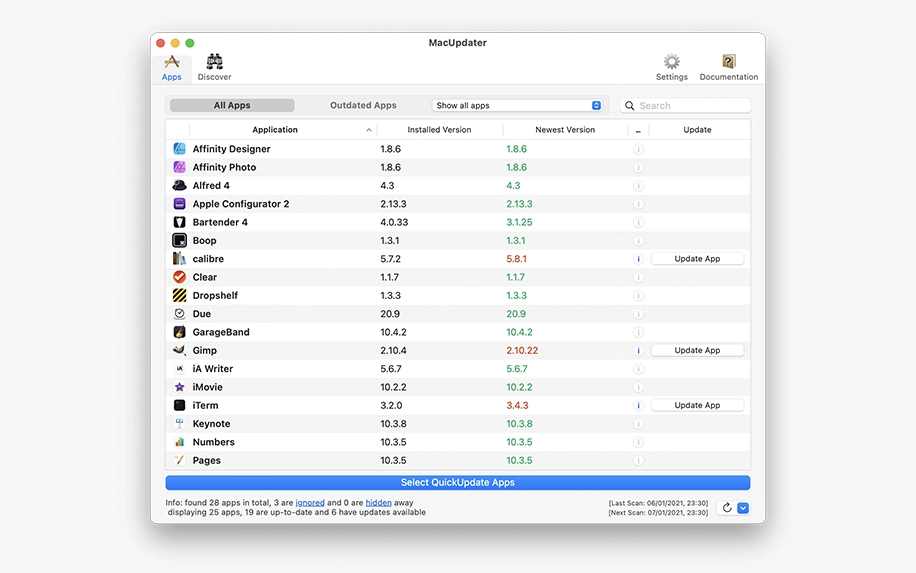Screen dimensions: 916x573
Task: Select the Due version 20.9 installed
Action: (x=390, y=314)
